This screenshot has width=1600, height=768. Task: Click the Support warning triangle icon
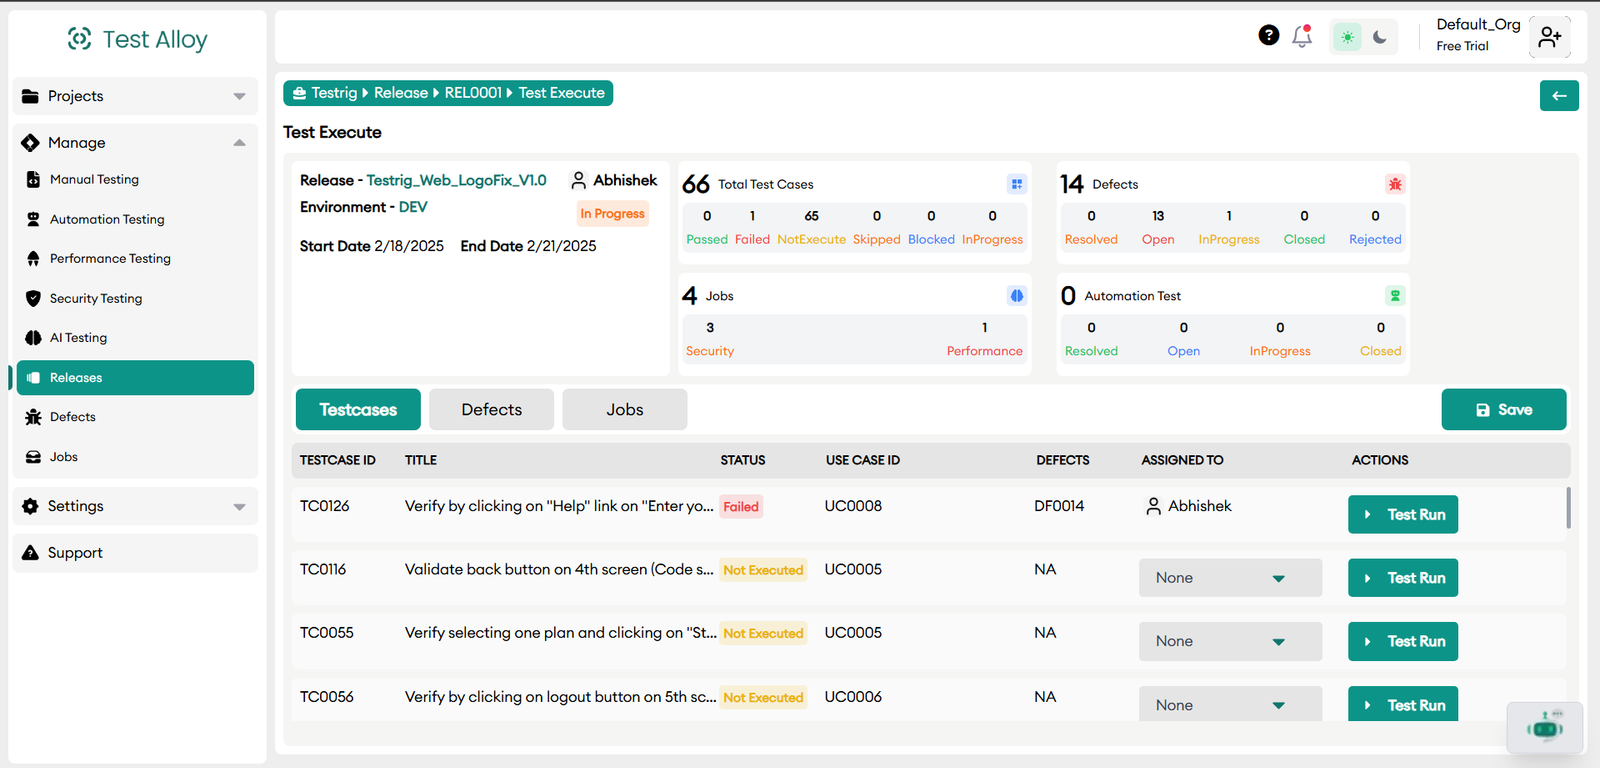click(x=31, y=553)
